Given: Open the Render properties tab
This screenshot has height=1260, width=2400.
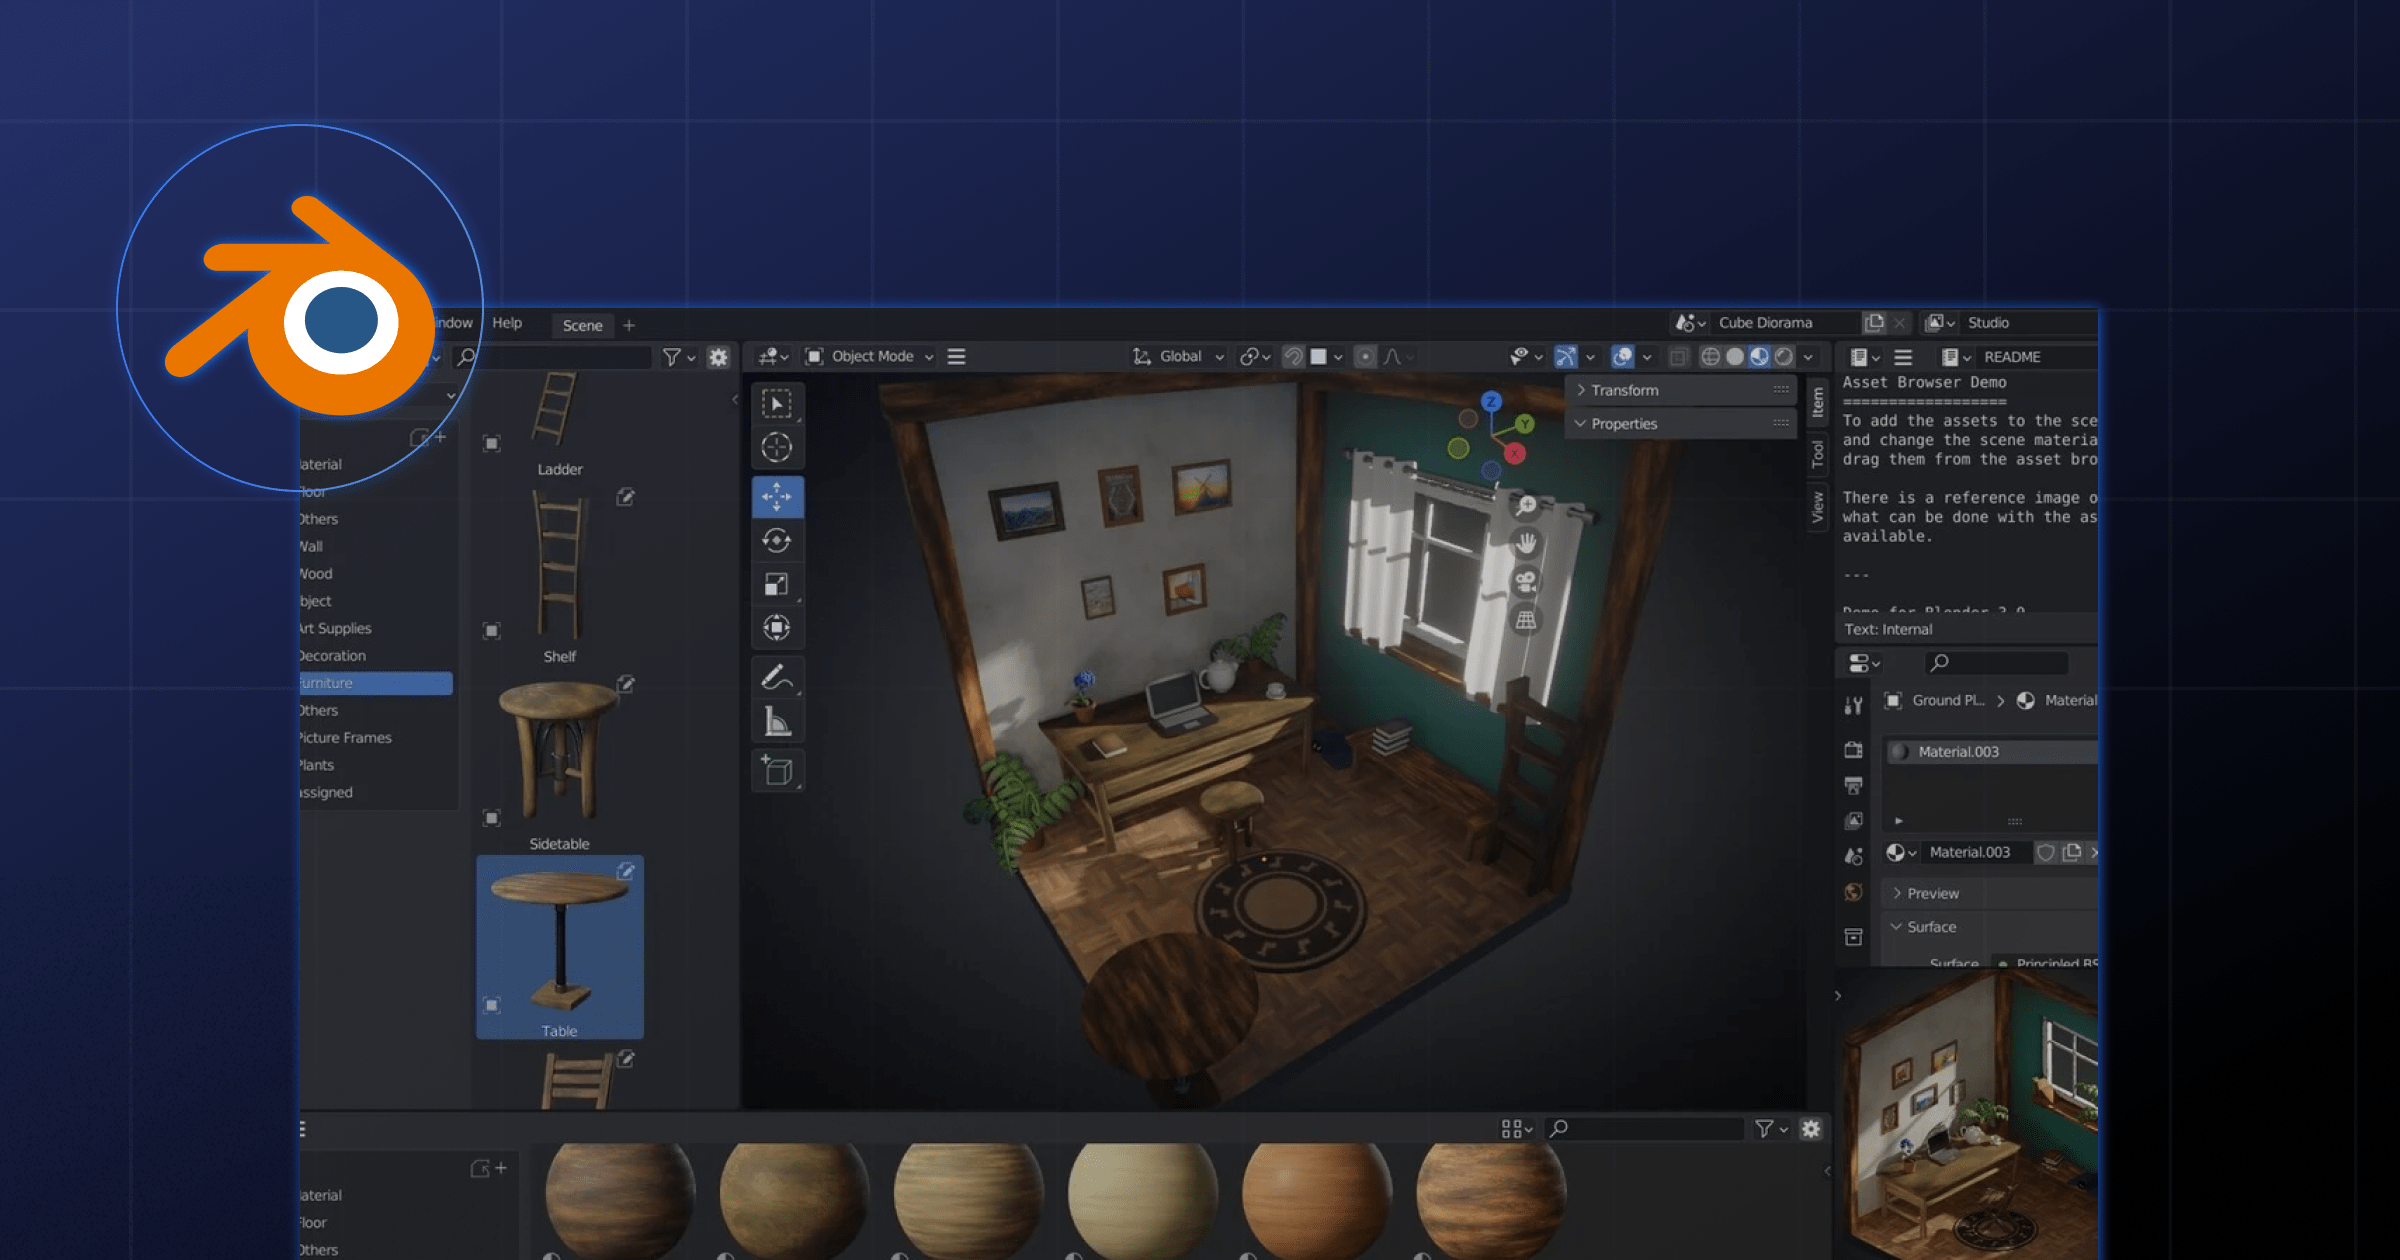Looking at the screenshot, I should pyautogui.click(x=1853, y=750).
